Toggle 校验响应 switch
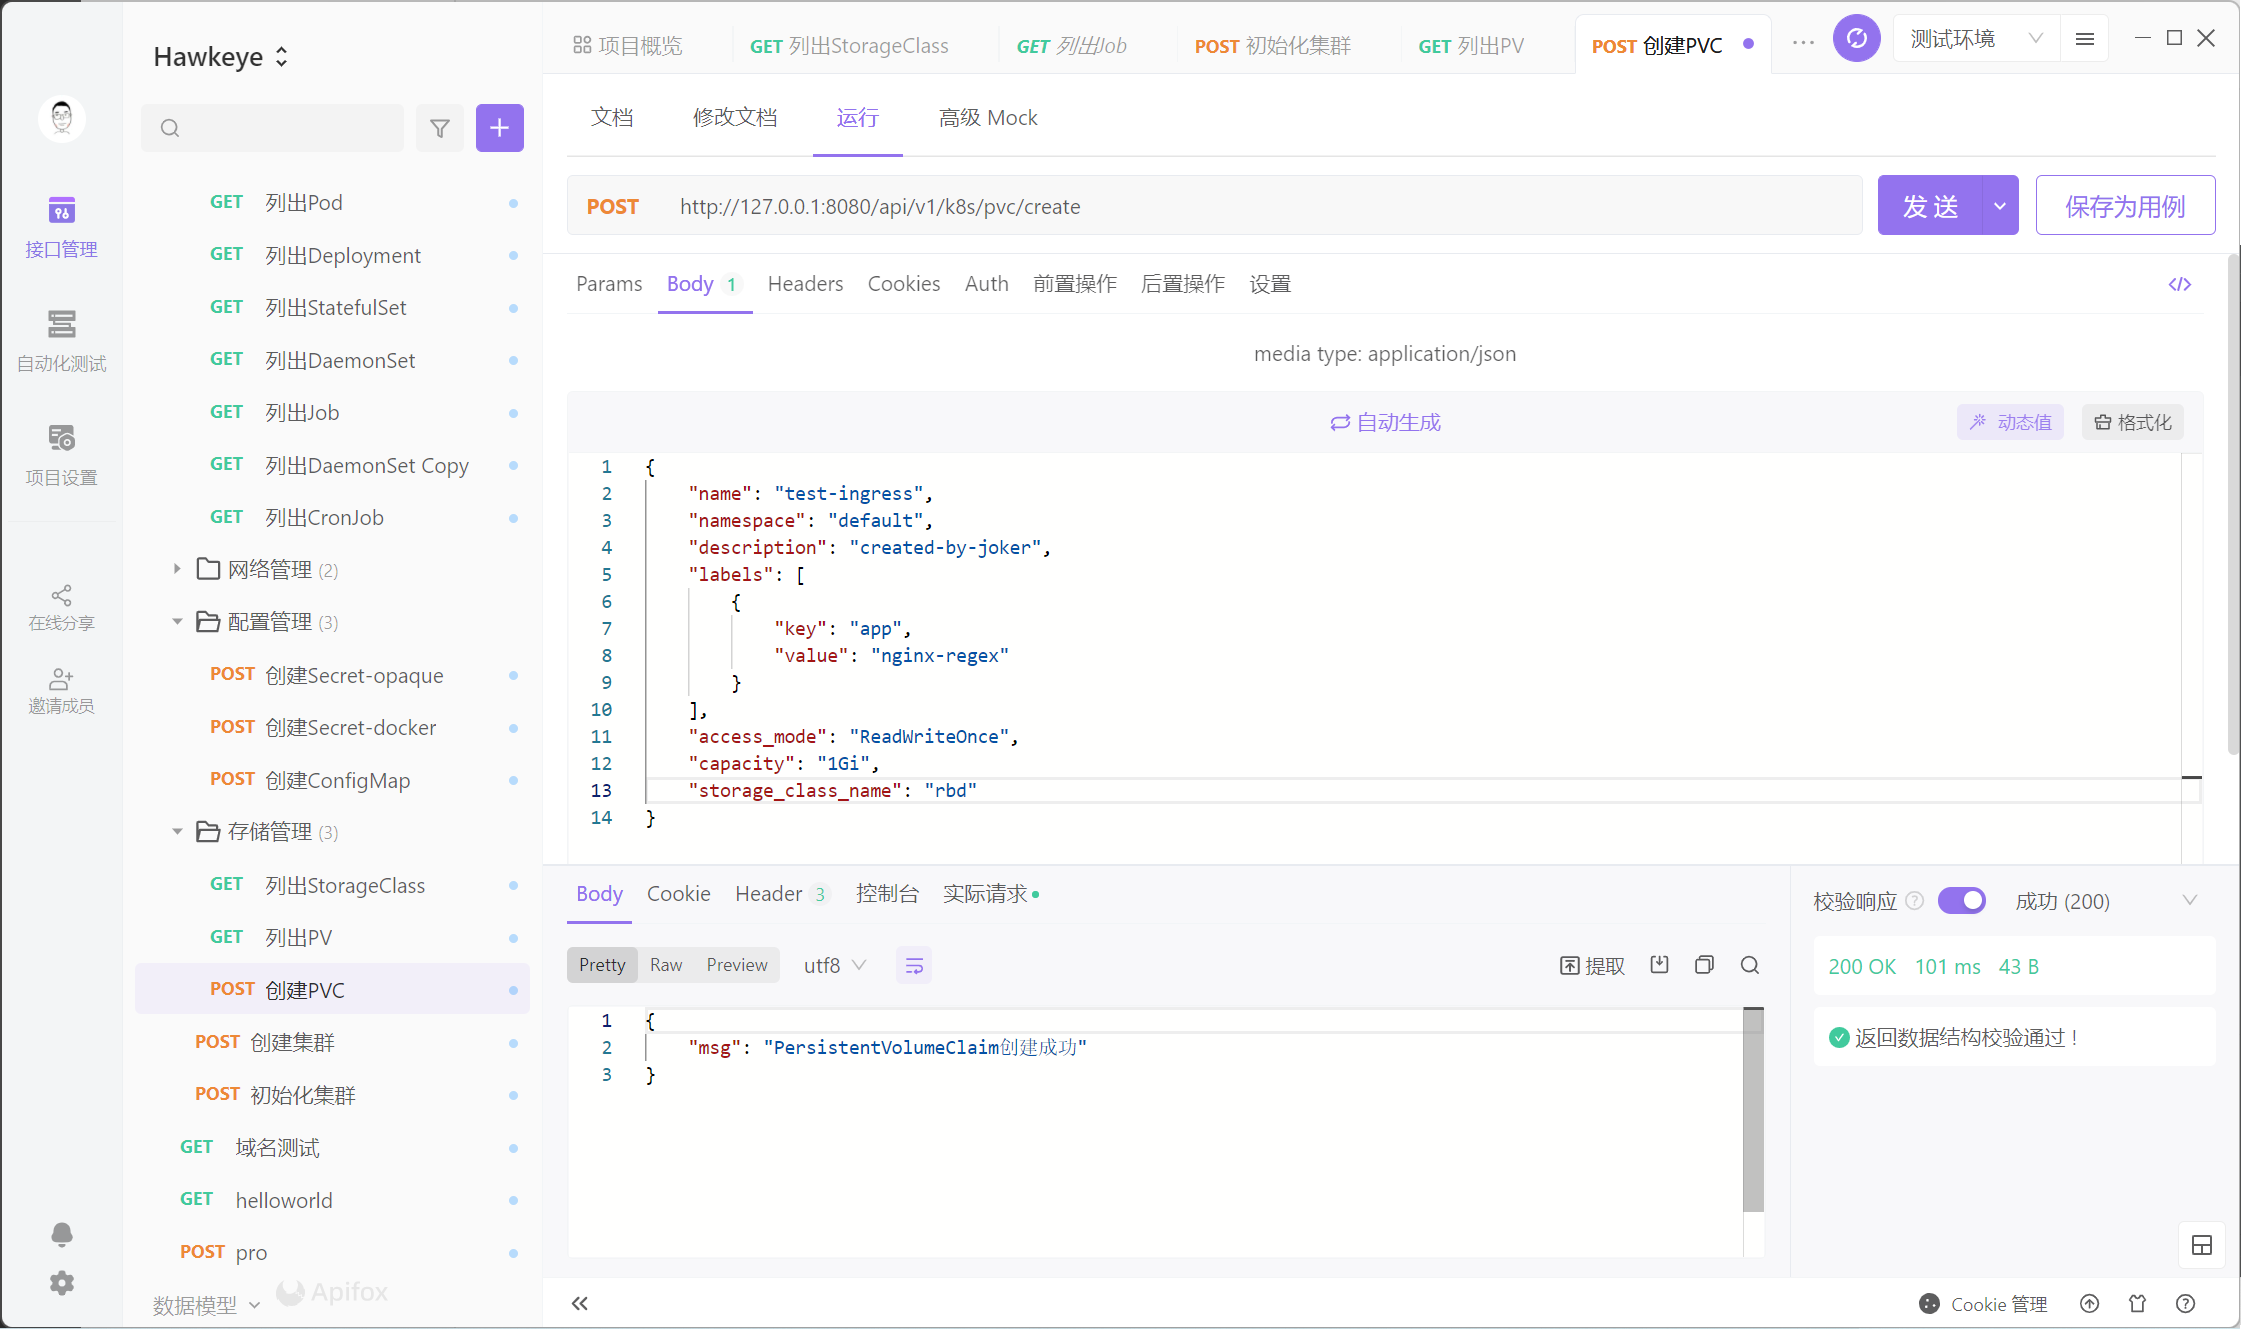Viewport: 2241px width, 1329px height. pyautogui.click(x=1962, y=901)
